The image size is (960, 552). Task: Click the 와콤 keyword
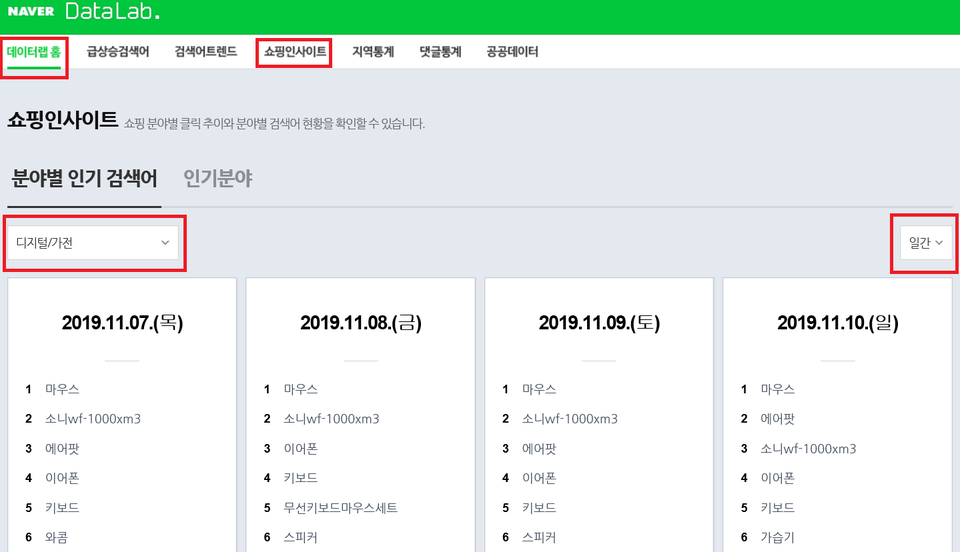click(x=56, y=537)
